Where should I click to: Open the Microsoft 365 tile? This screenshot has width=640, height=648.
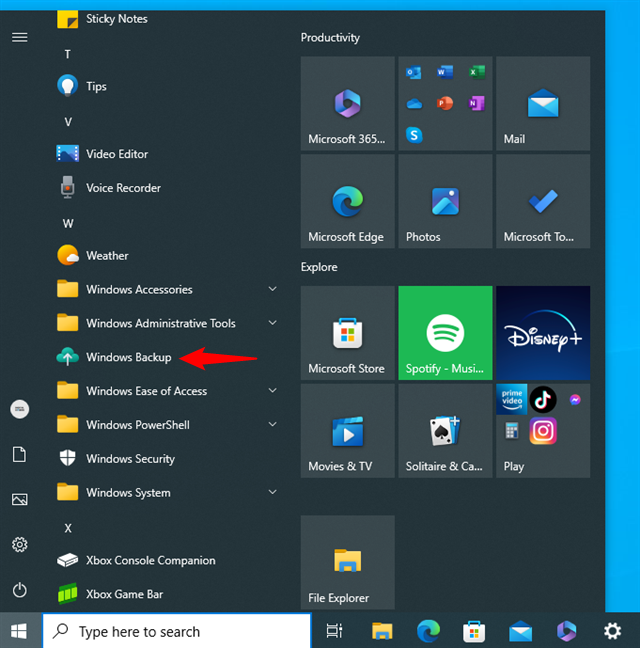(x=347, y=103)
